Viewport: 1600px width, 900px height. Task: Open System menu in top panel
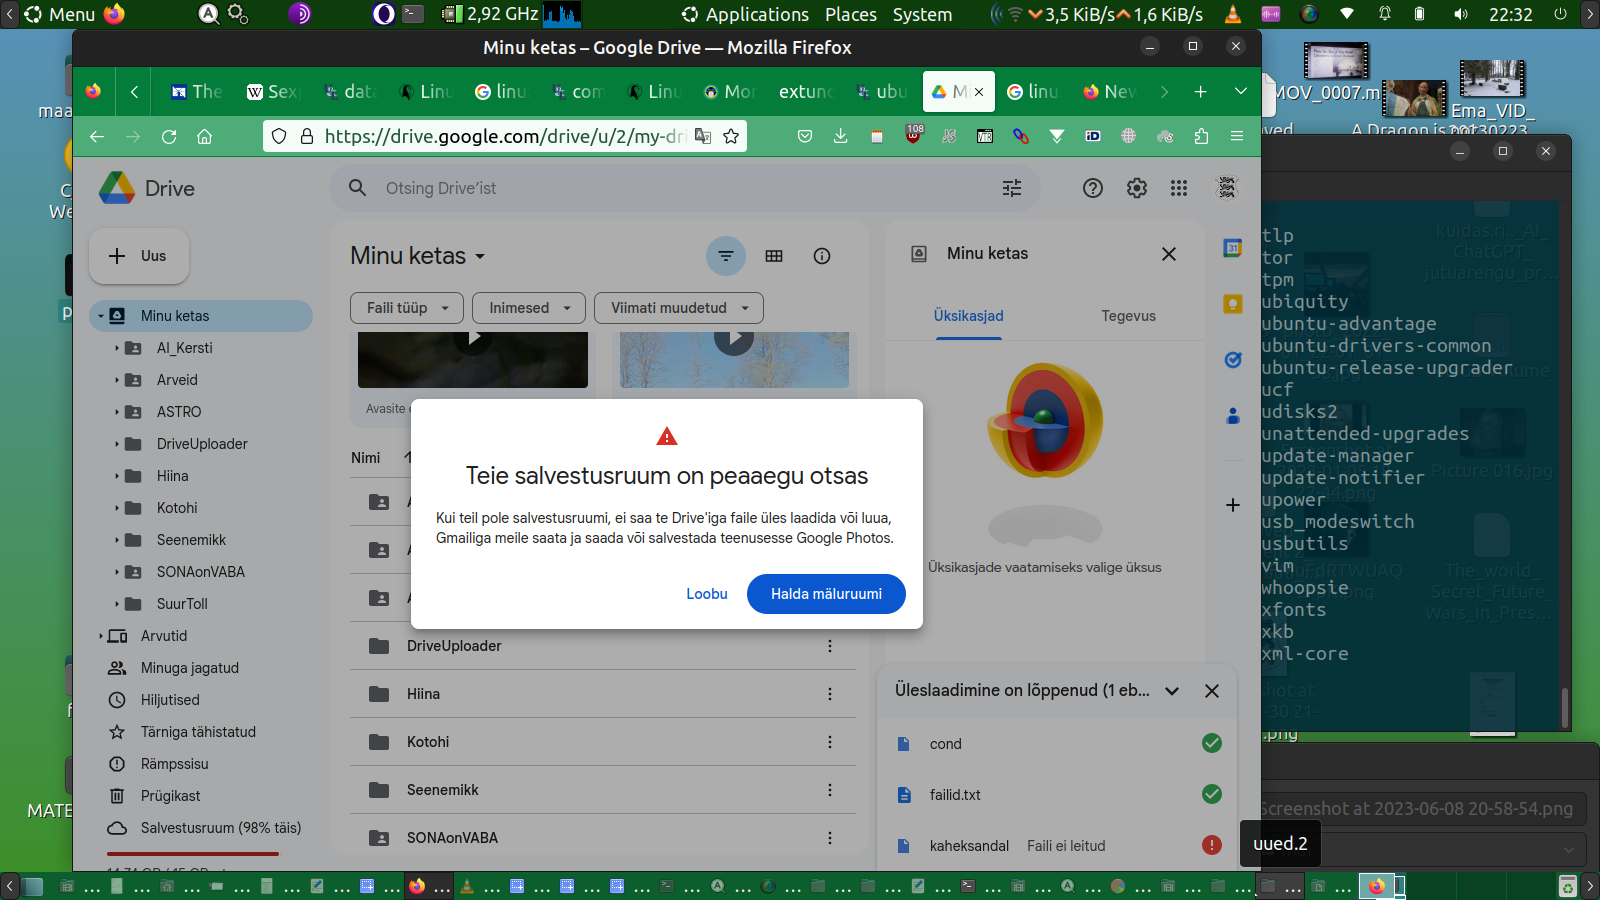point(922,14)
